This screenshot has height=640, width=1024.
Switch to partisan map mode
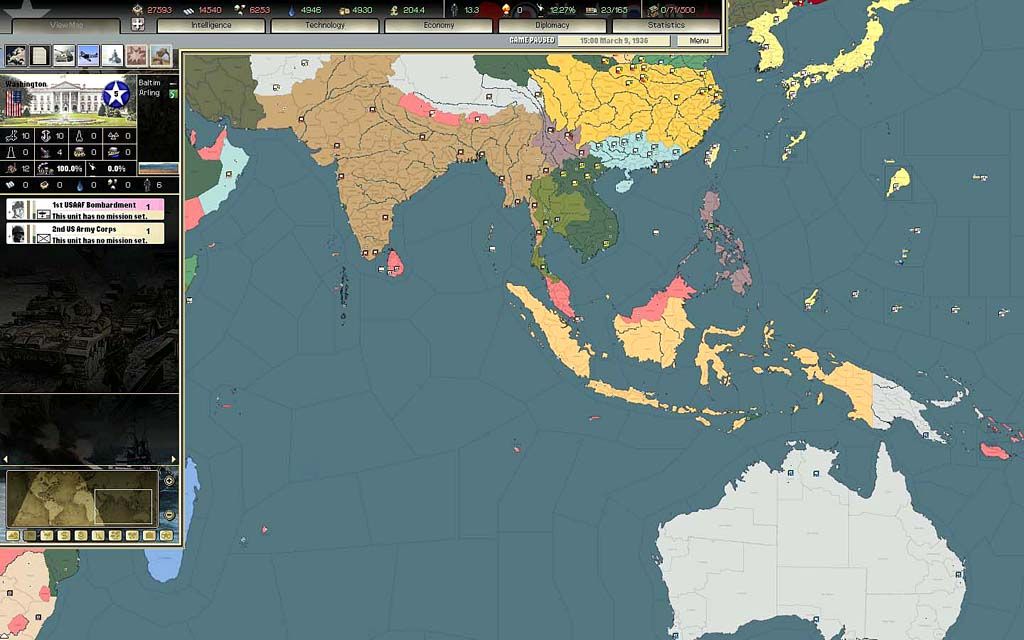click(x=98, y=536)
